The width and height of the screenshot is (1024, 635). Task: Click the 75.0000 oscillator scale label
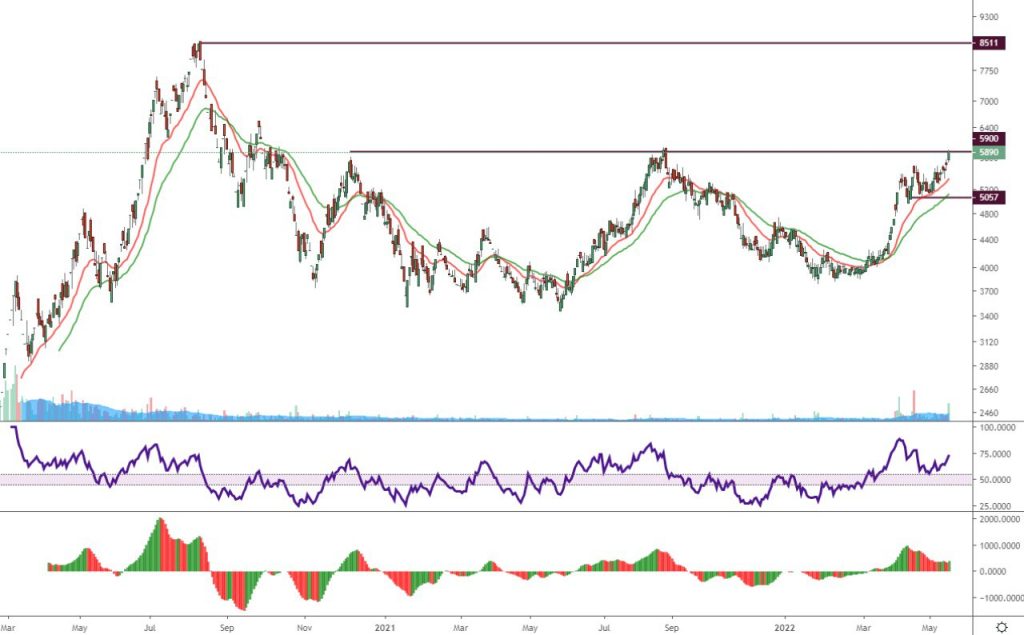(x=998, y=453)
